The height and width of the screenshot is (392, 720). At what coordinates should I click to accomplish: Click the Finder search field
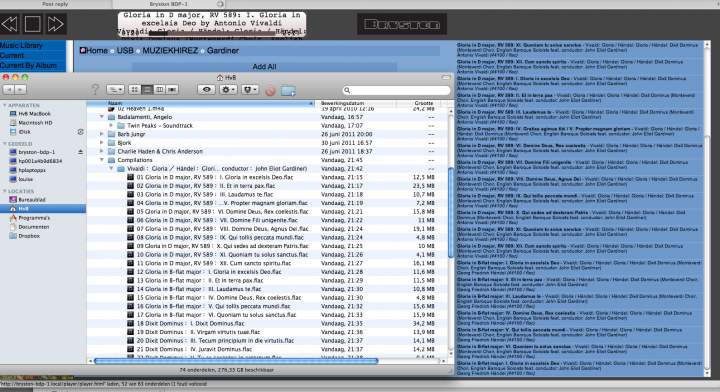tap(396, 90)
